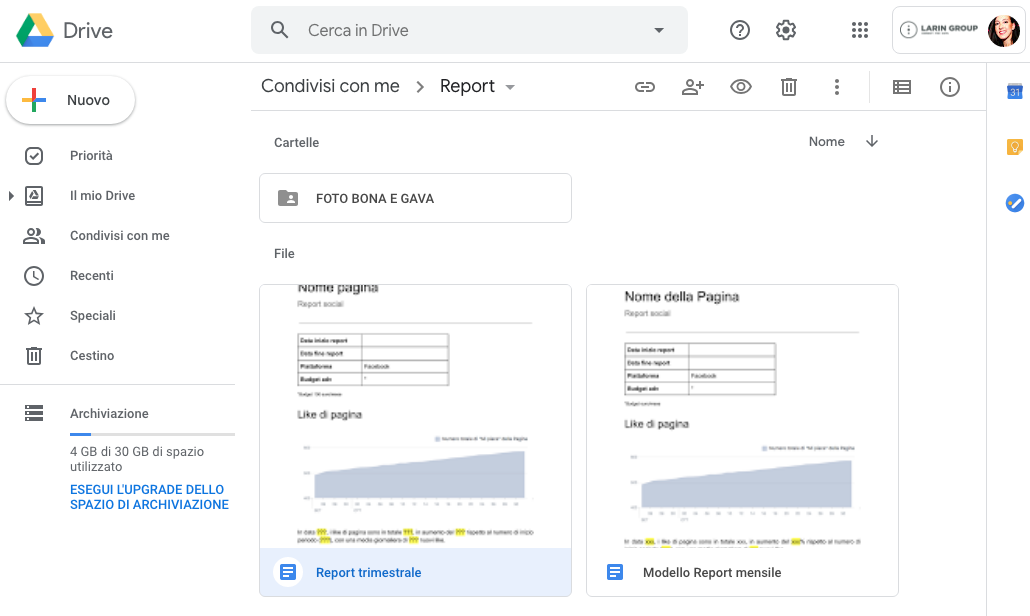Open the share with people icon
The width and height of the screenshot is (1030, 616).
[x=693, y=87]
